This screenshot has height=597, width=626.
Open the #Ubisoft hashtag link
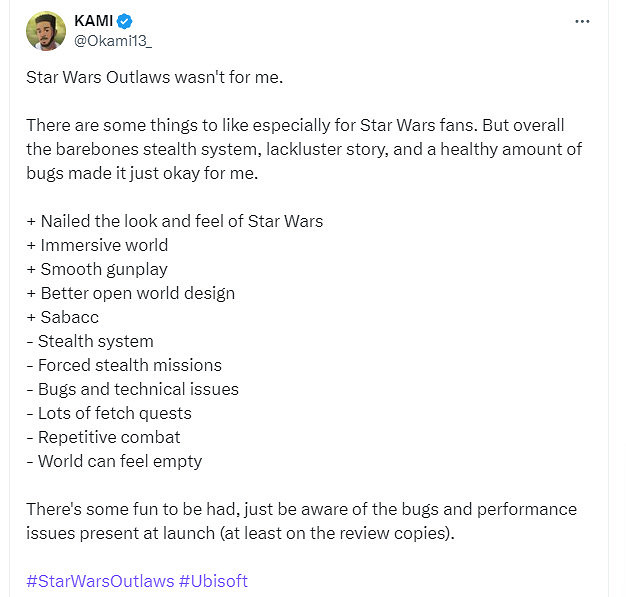pyautogui.click(x=213, y=581)
